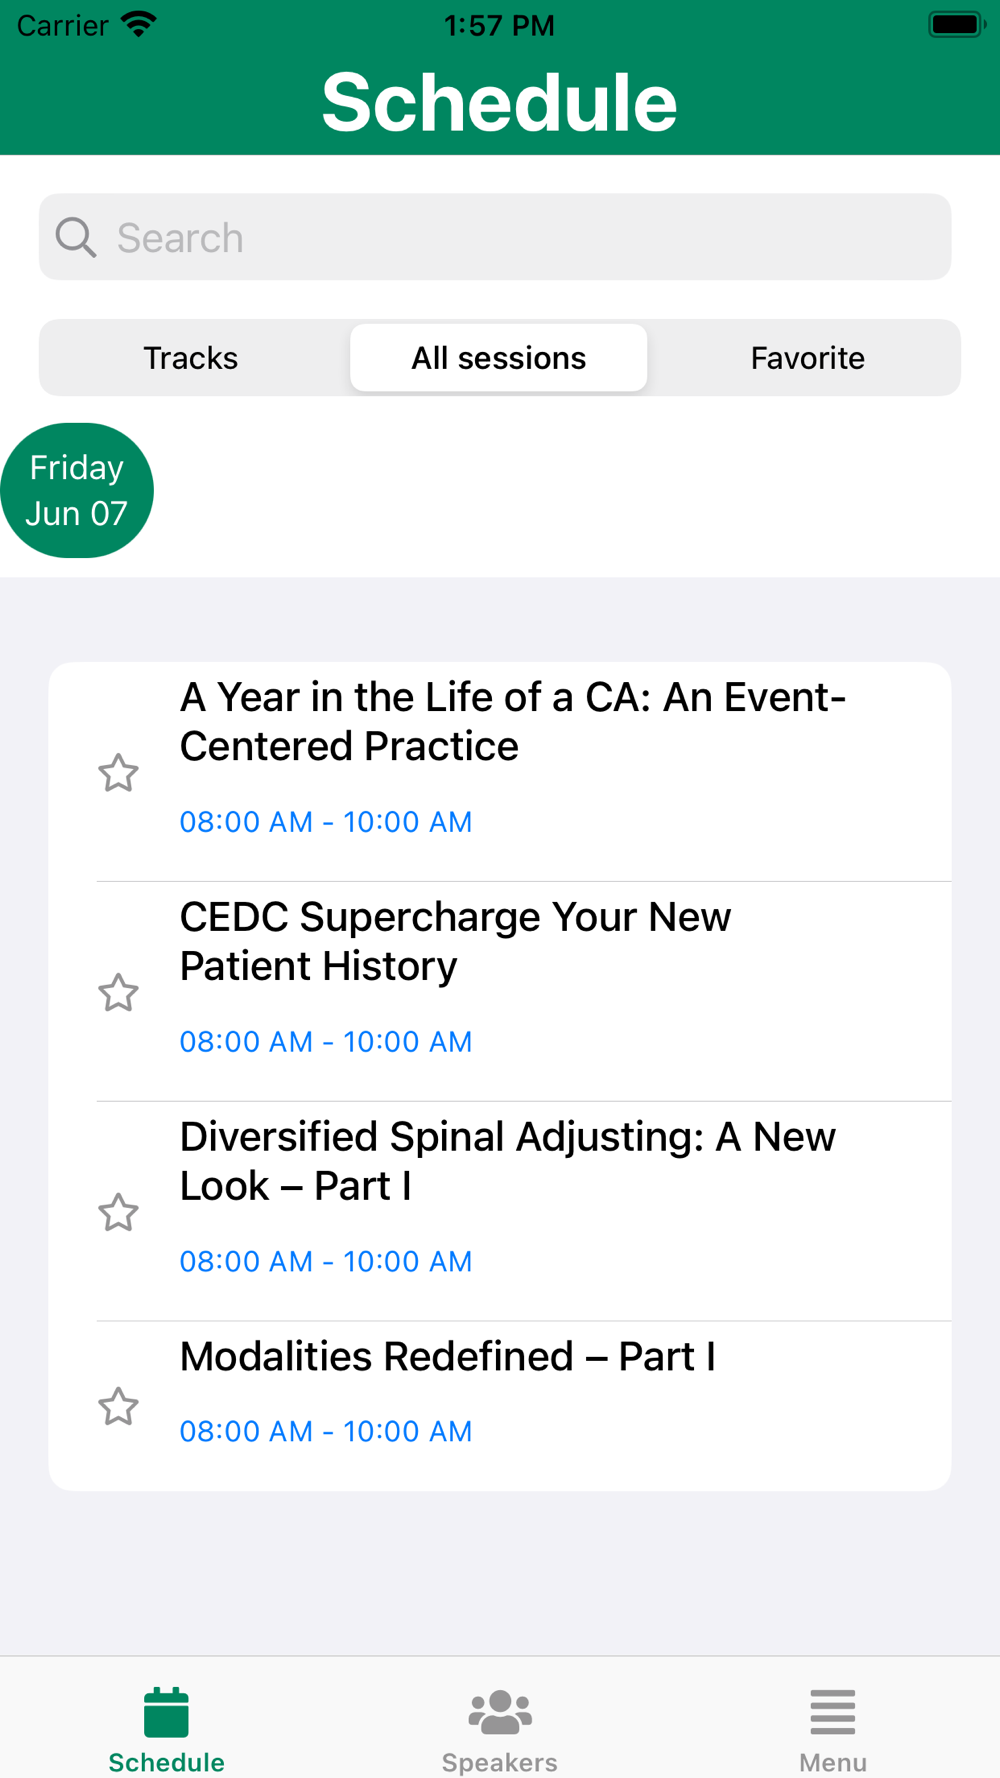Switch to the Tracks segment
Screen dimensions: 1000x1778
tap(191, 358)
